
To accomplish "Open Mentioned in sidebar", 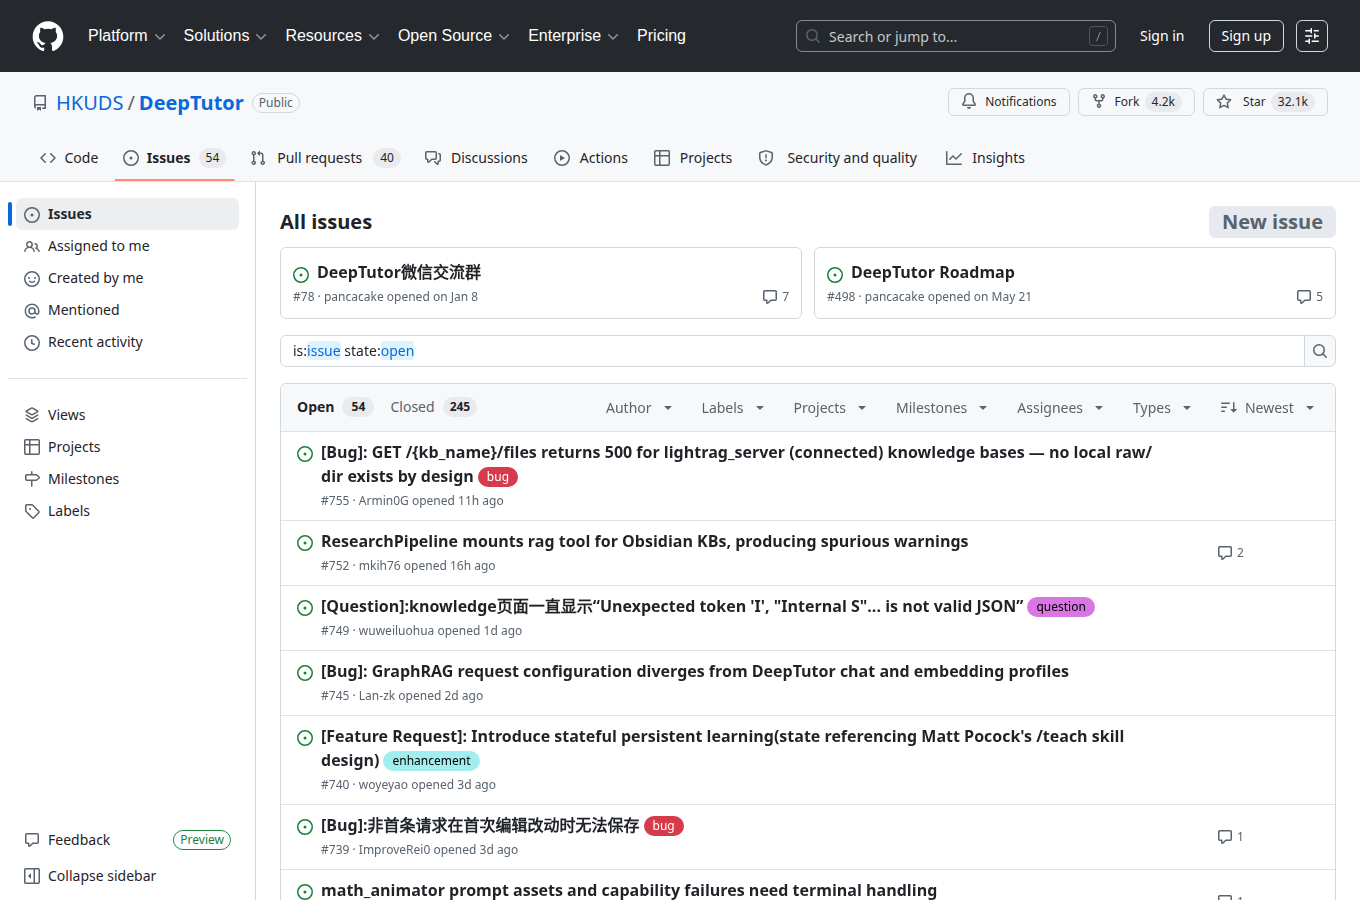I will [x=127, y=310].
